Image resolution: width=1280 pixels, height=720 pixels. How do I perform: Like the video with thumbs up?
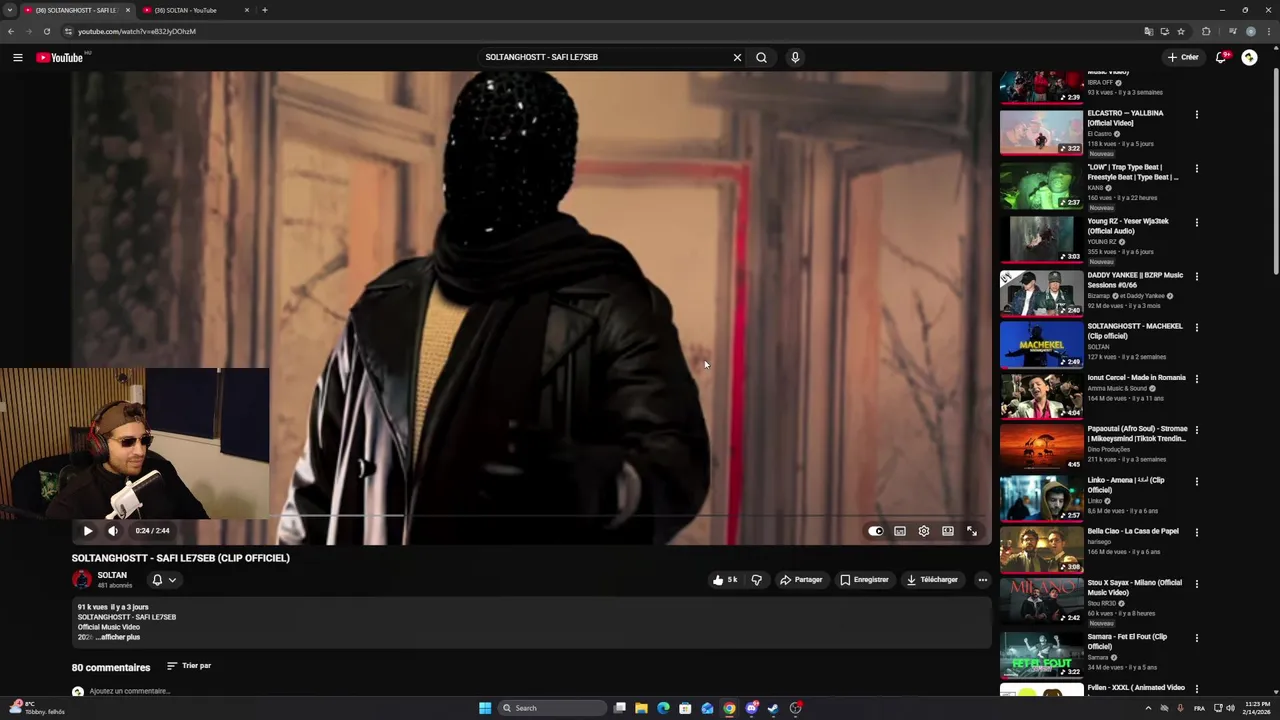tap(725, 580)
